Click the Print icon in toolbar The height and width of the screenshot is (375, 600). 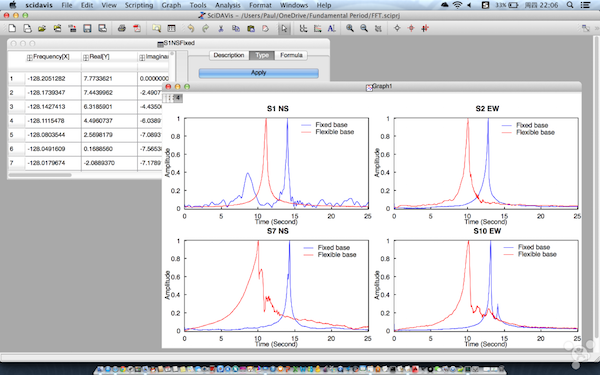pos(122,28)
